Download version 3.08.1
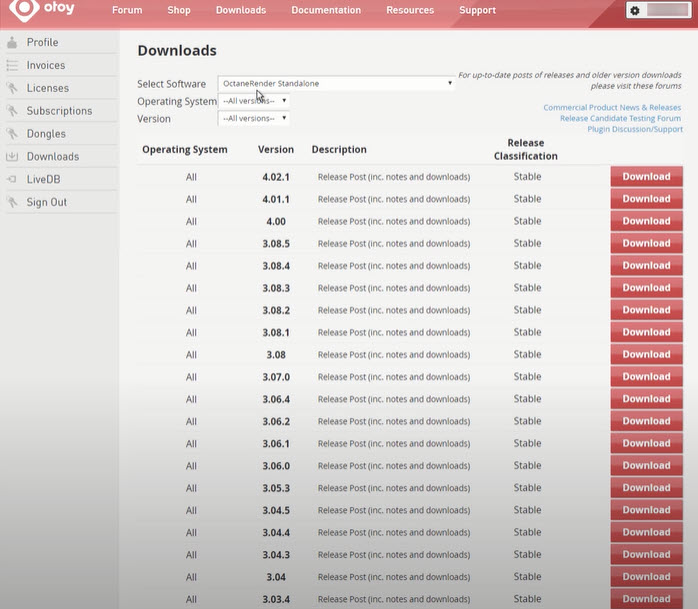The width and height of the screenshot is (698, 609). click(646, 333)
